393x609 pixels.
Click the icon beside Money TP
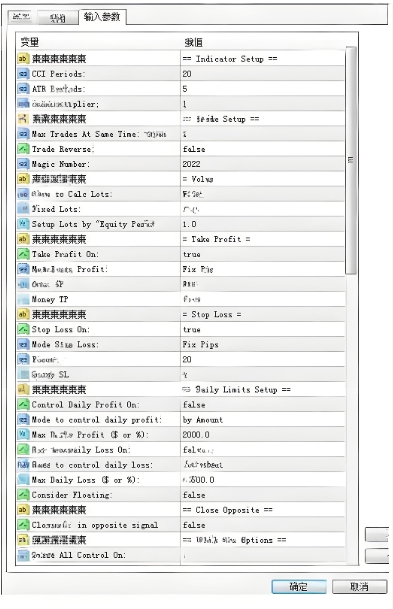pyautogui.click(x=23, y=299)
